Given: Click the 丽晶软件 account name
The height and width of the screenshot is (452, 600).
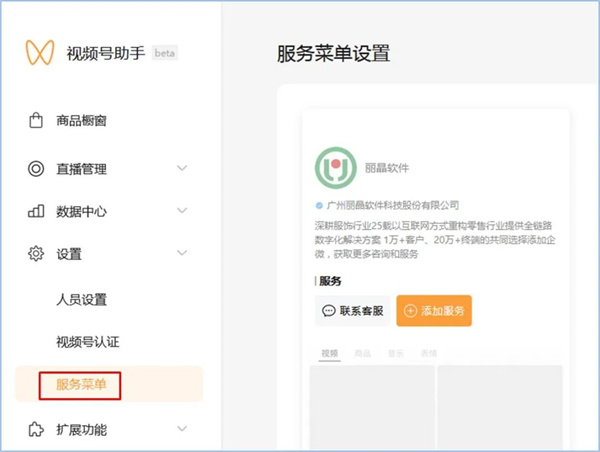Looking at the screenshot, I should click(x=387, y=168).
